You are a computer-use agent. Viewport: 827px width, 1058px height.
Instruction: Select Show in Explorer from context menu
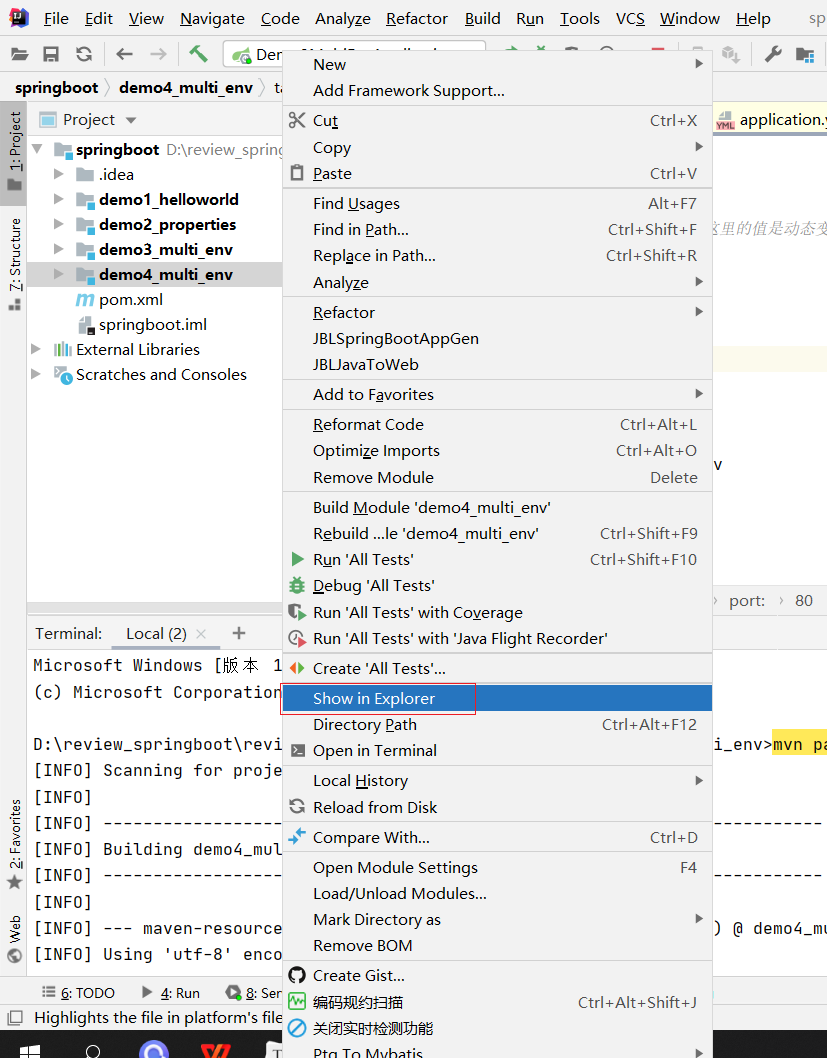pyautogui.click(x=374, y=698)
